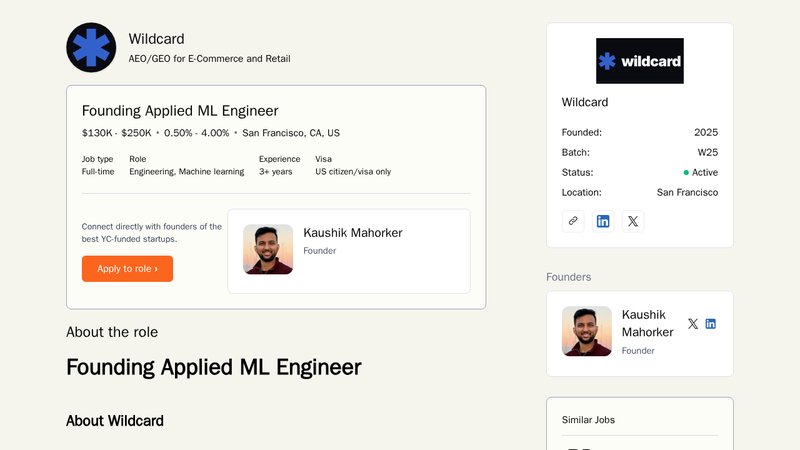Click the wildcard banner logo image
Screen dimensions: 800x450
point(640,61)
